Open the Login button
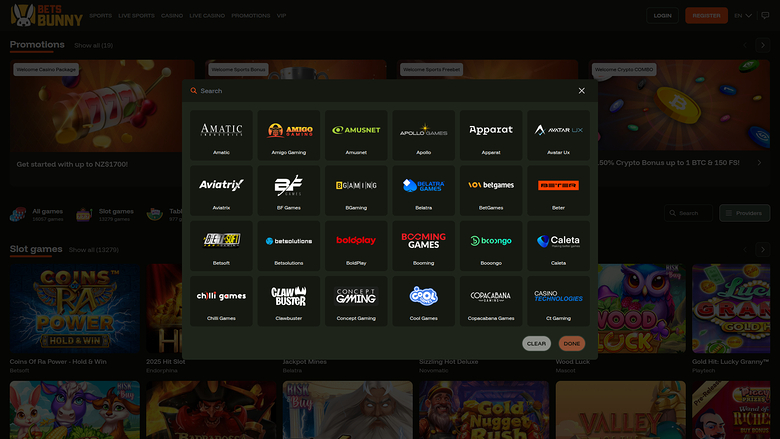The image size is (780, 439). click(662, 15)
